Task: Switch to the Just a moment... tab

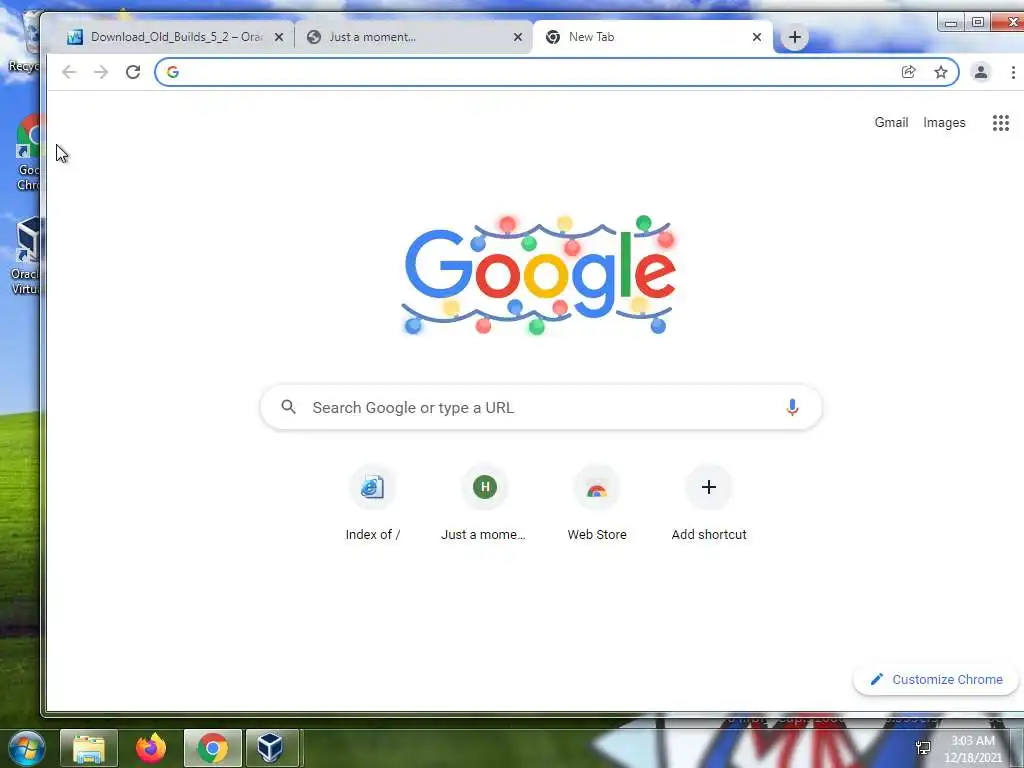Action: coord(414,37)
